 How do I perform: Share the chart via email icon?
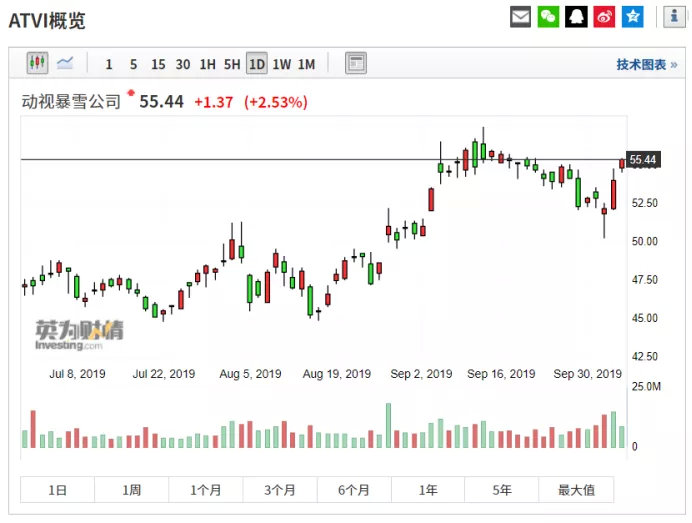520,17
